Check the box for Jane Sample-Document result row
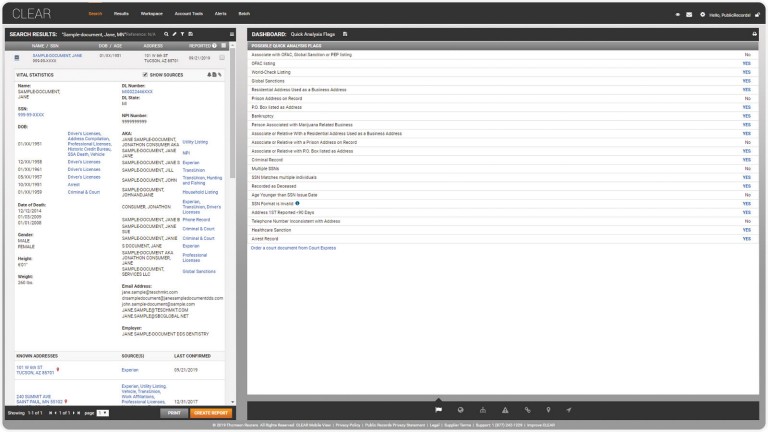Screen dimensions: 768x432 [222, 57]
